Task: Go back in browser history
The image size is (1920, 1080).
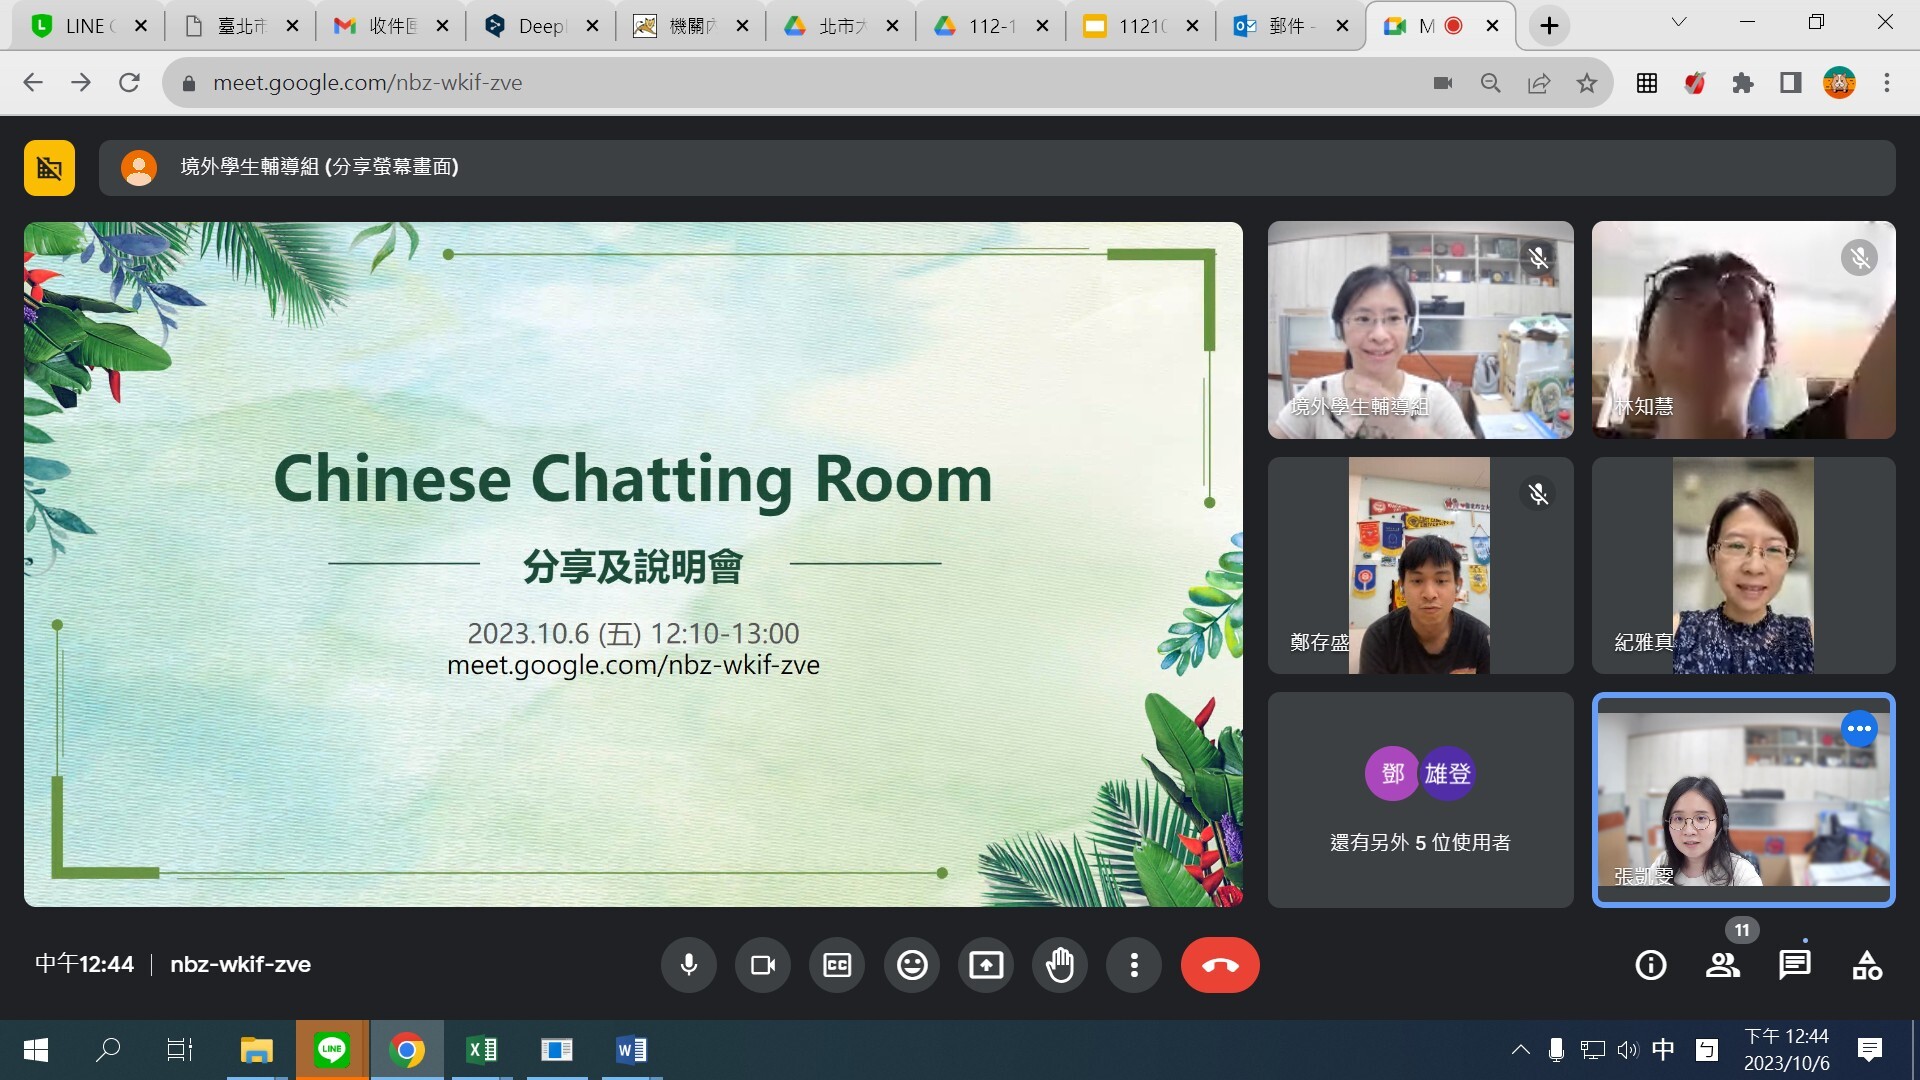Action: point(33,83)
